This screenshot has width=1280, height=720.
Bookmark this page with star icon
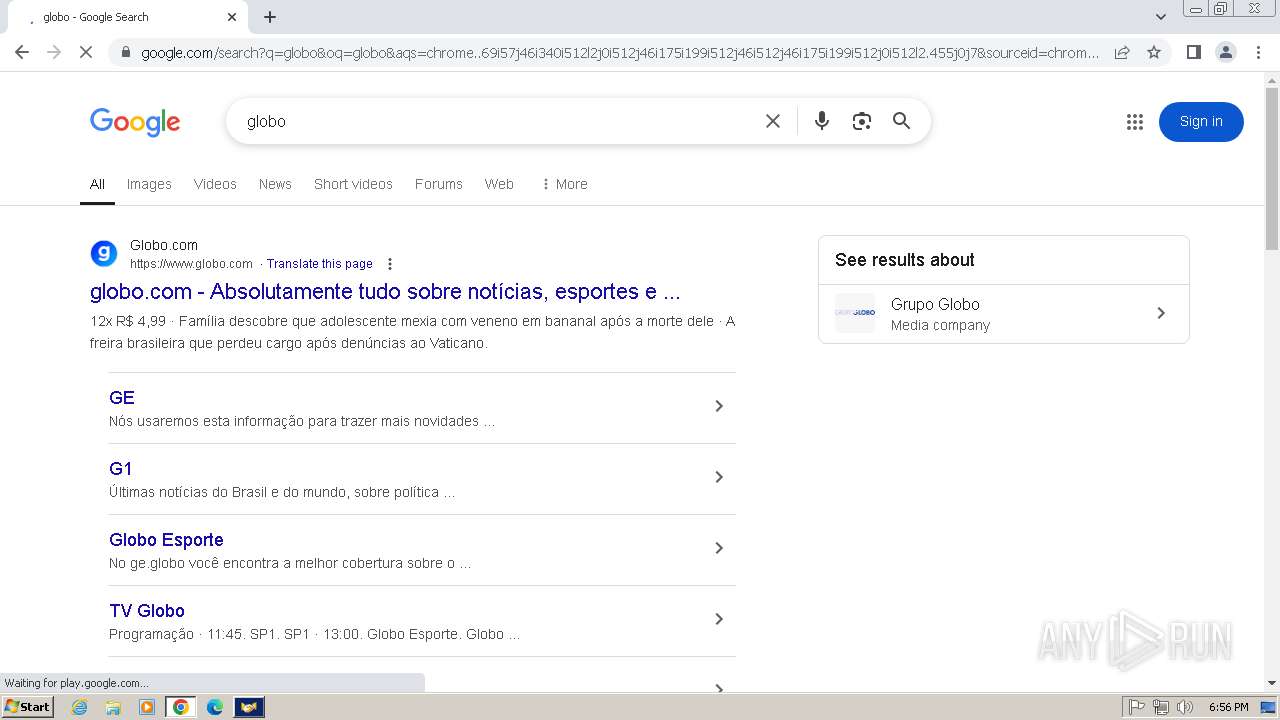point(1154,52)
